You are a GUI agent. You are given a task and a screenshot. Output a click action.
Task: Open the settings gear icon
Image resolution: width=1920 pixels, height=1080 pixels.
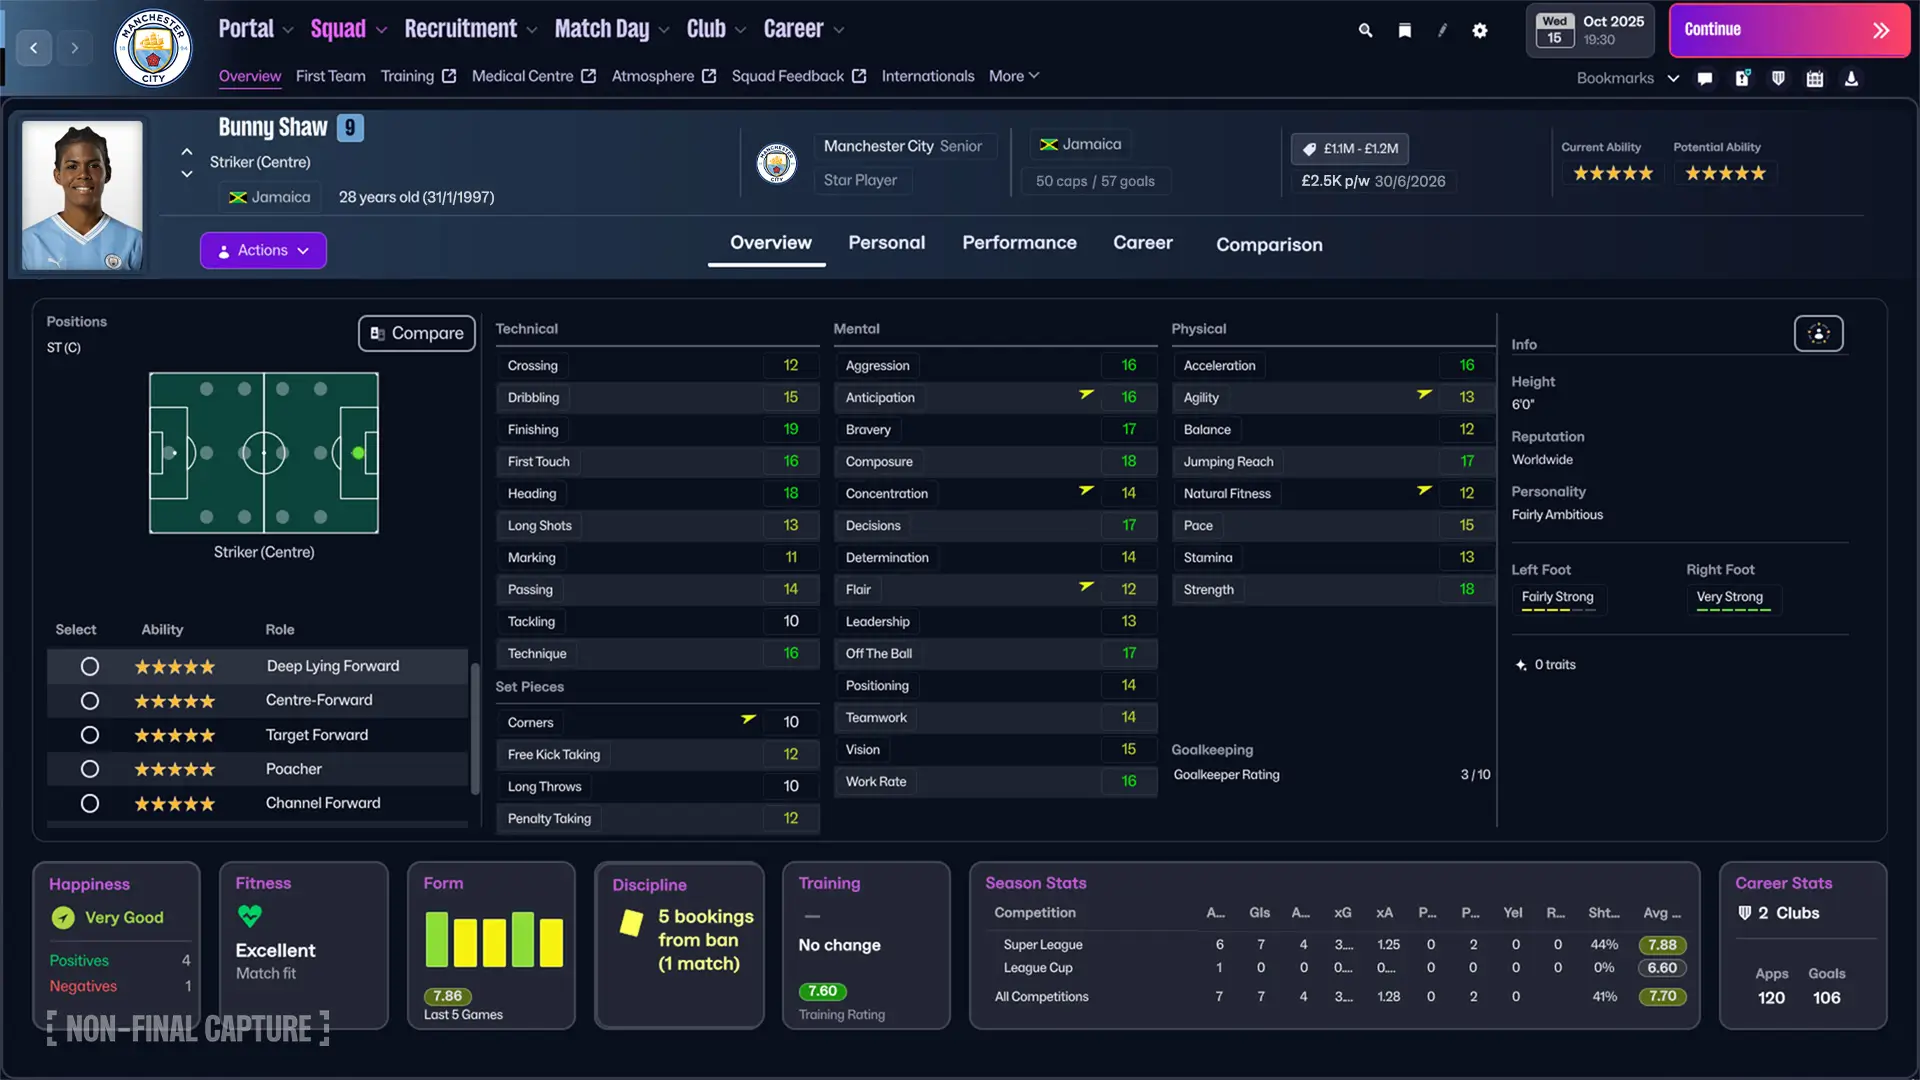tap(1480, 30)
